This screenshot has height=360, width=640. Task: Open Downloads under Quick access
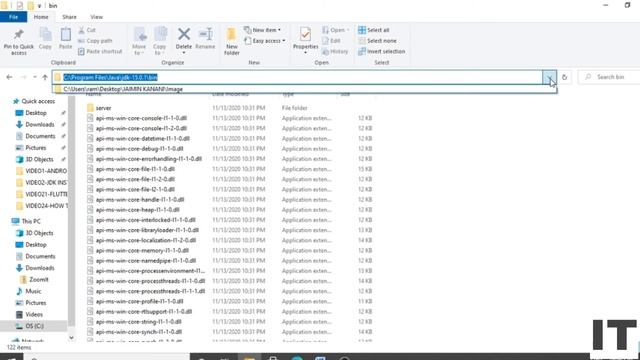tap(40, 124)
